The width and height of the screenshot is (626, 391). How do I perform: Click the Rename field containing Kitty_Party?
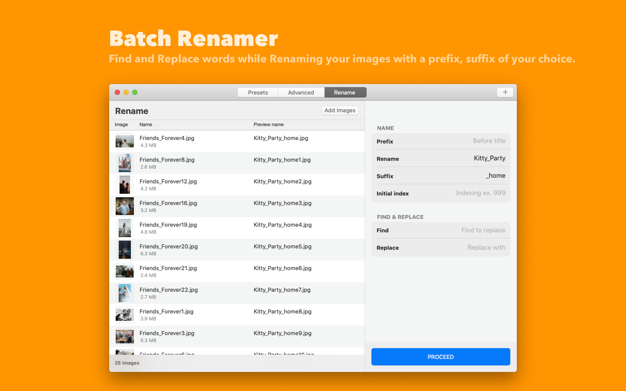tap(441, 159)
